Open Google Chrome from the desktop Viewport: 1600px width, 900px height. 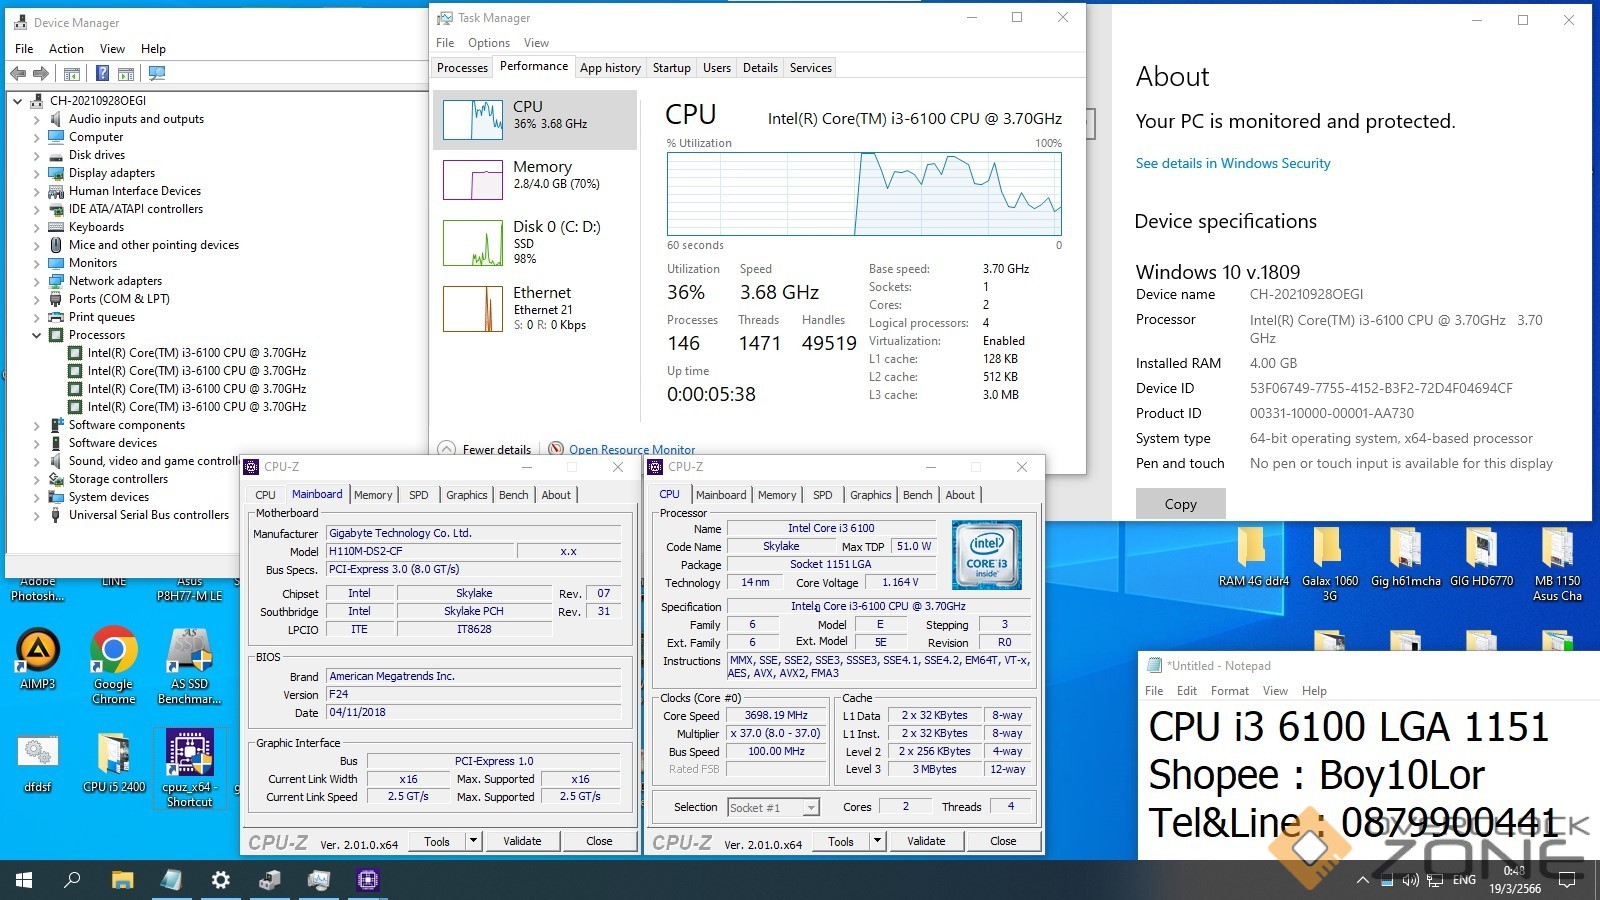[114, 665]
